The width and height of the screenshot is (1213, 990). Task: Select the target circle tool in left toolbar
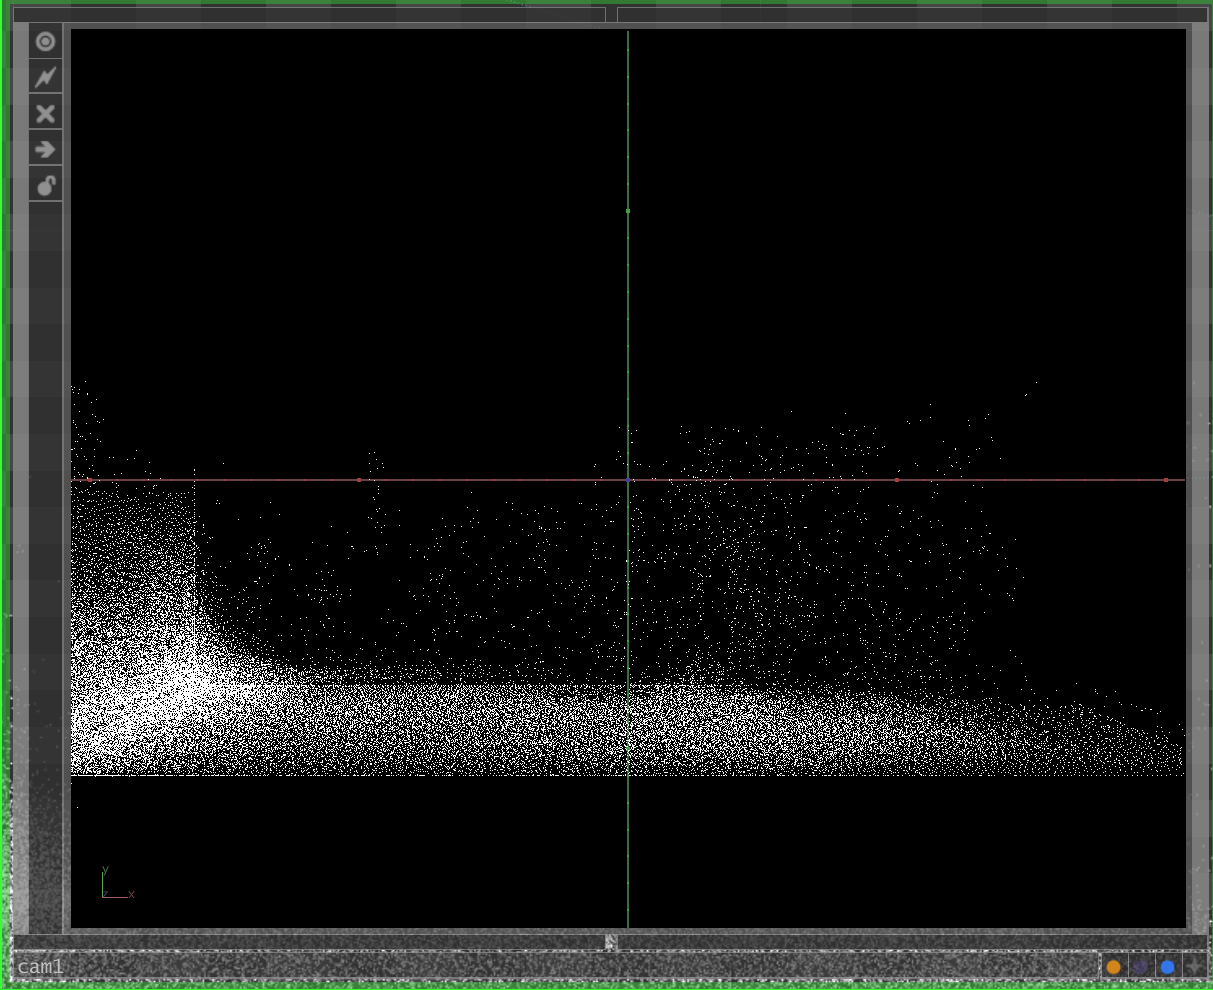(x=45, y=41)
